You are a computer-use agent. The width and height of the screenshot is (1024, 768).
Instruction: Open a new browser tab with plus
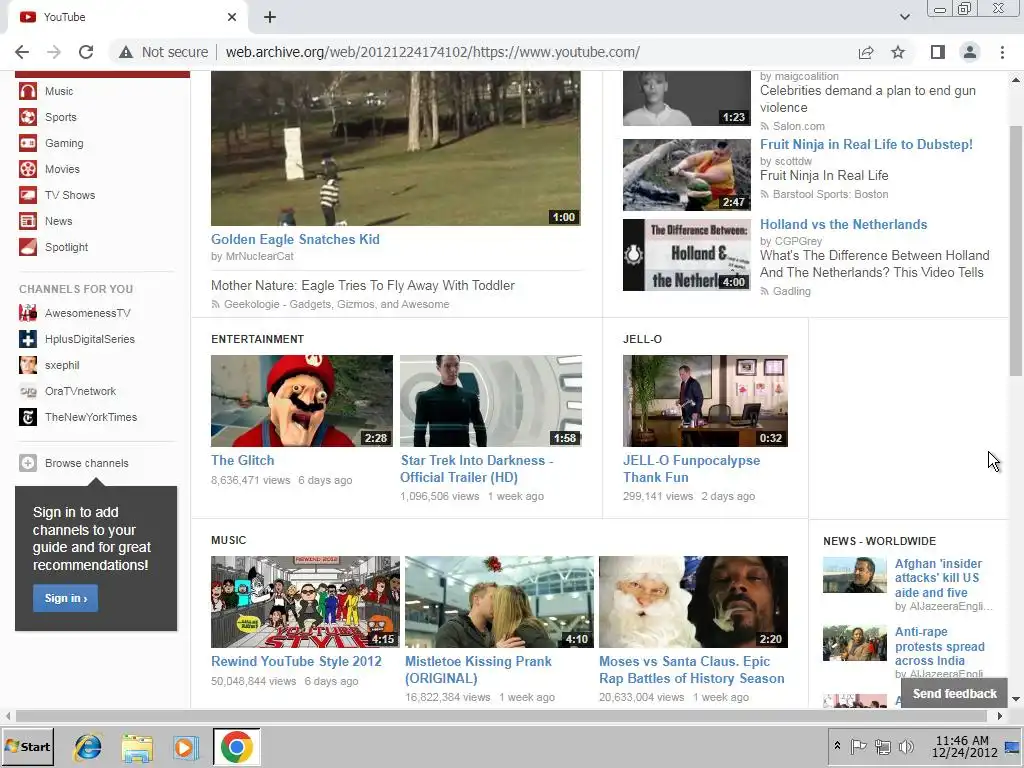point(270,17)
